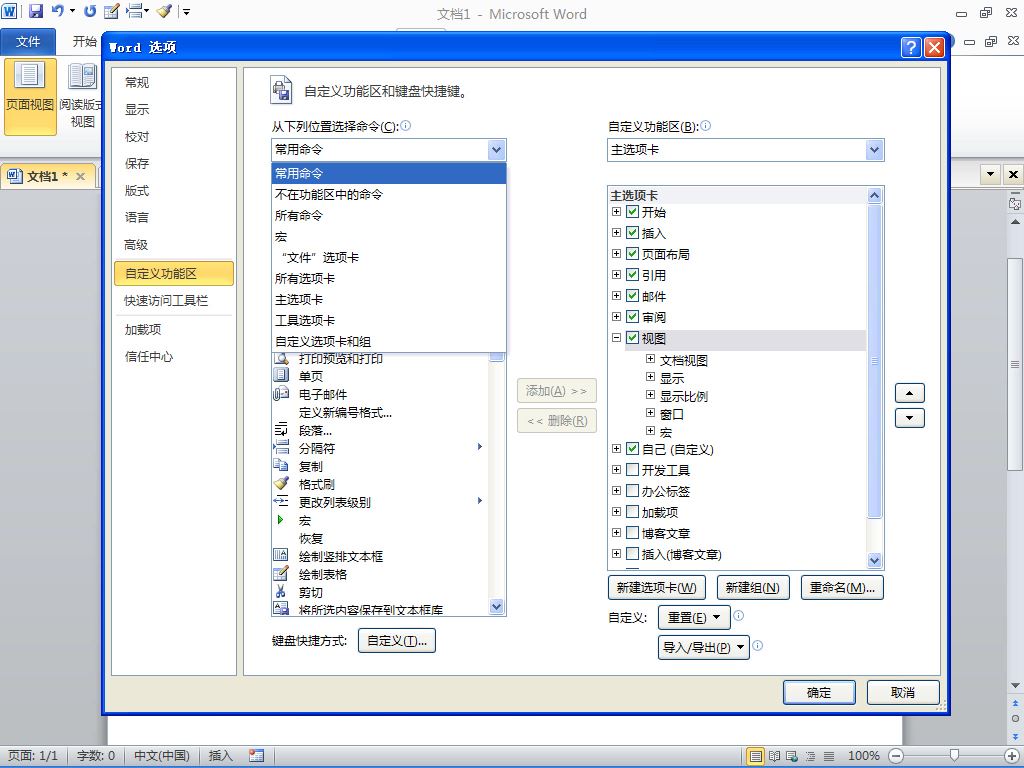Select the 分隔符 command icon

[x=281, y=448]
